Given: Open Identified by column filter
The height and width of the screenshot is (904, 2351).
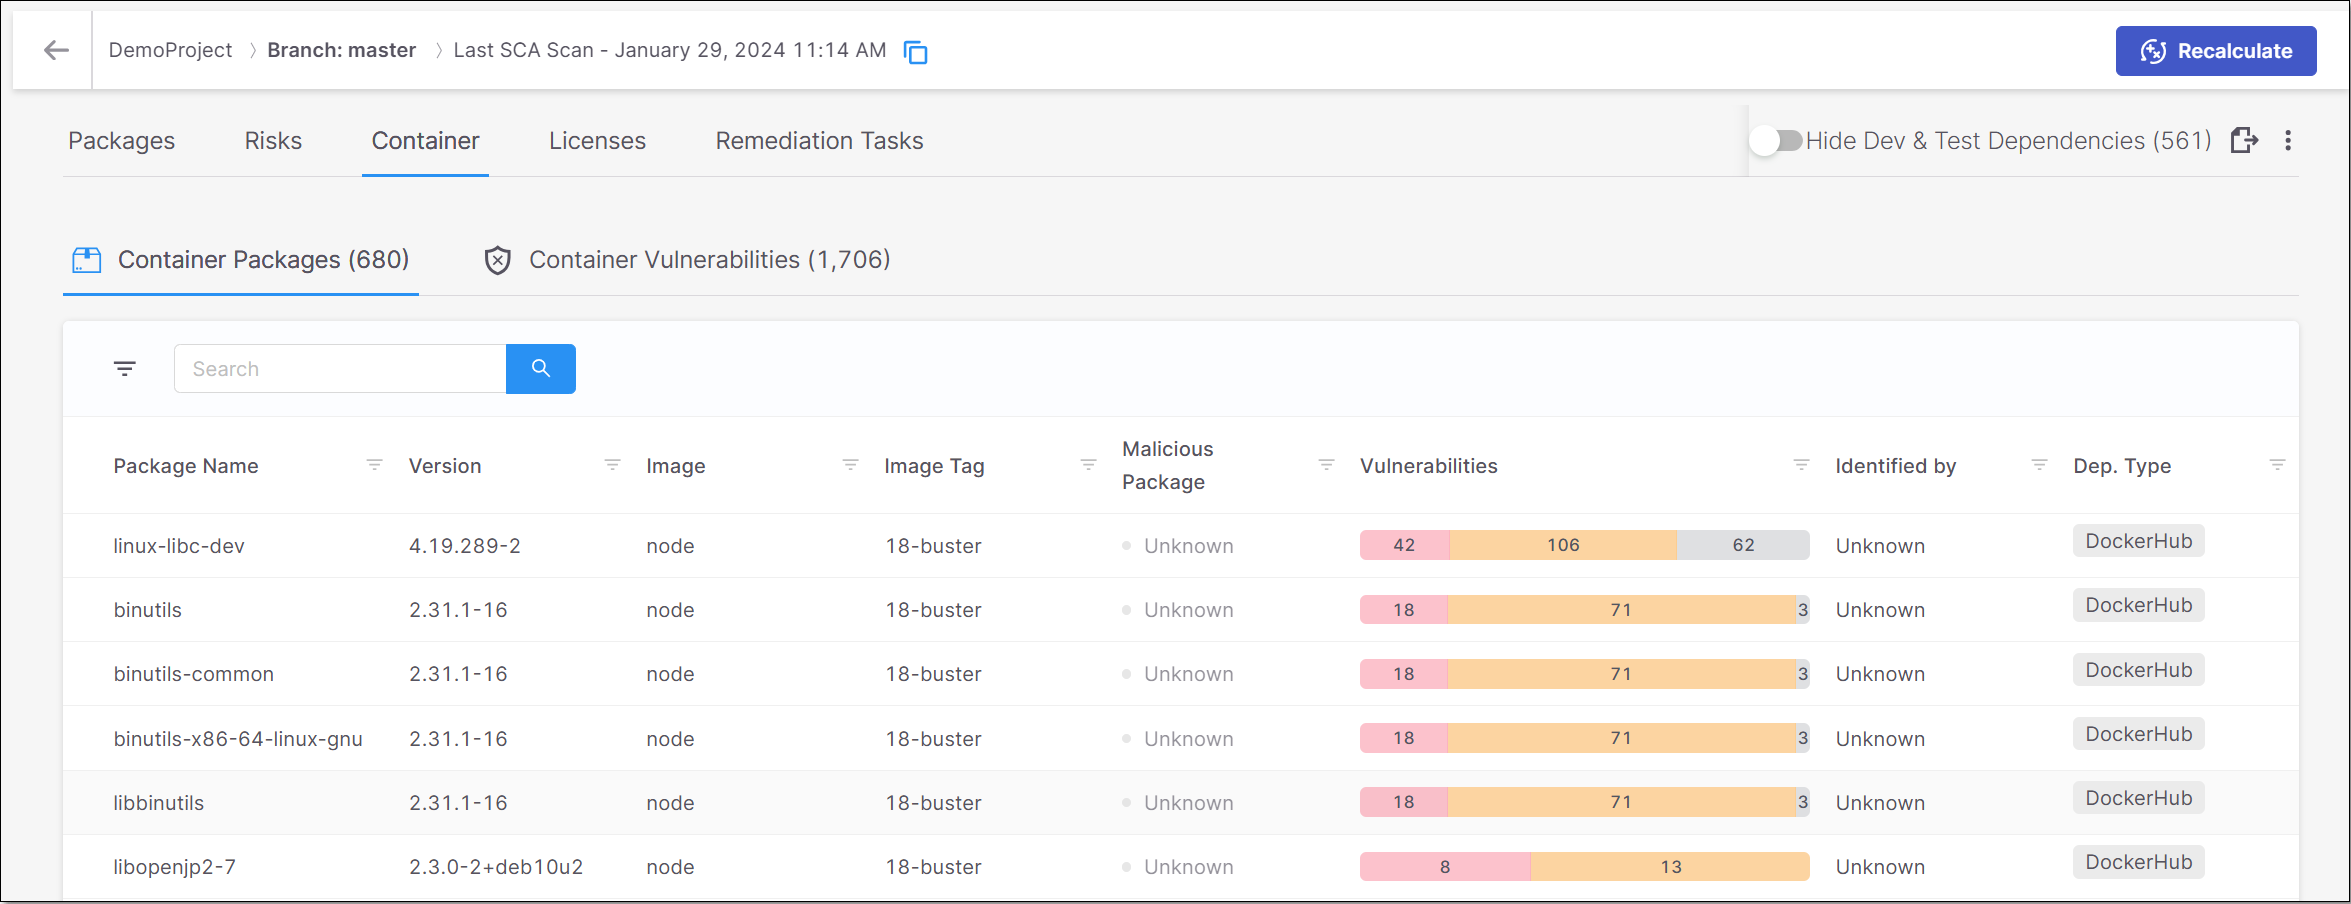Looking at the screenshot, I should pos(2039,465).
